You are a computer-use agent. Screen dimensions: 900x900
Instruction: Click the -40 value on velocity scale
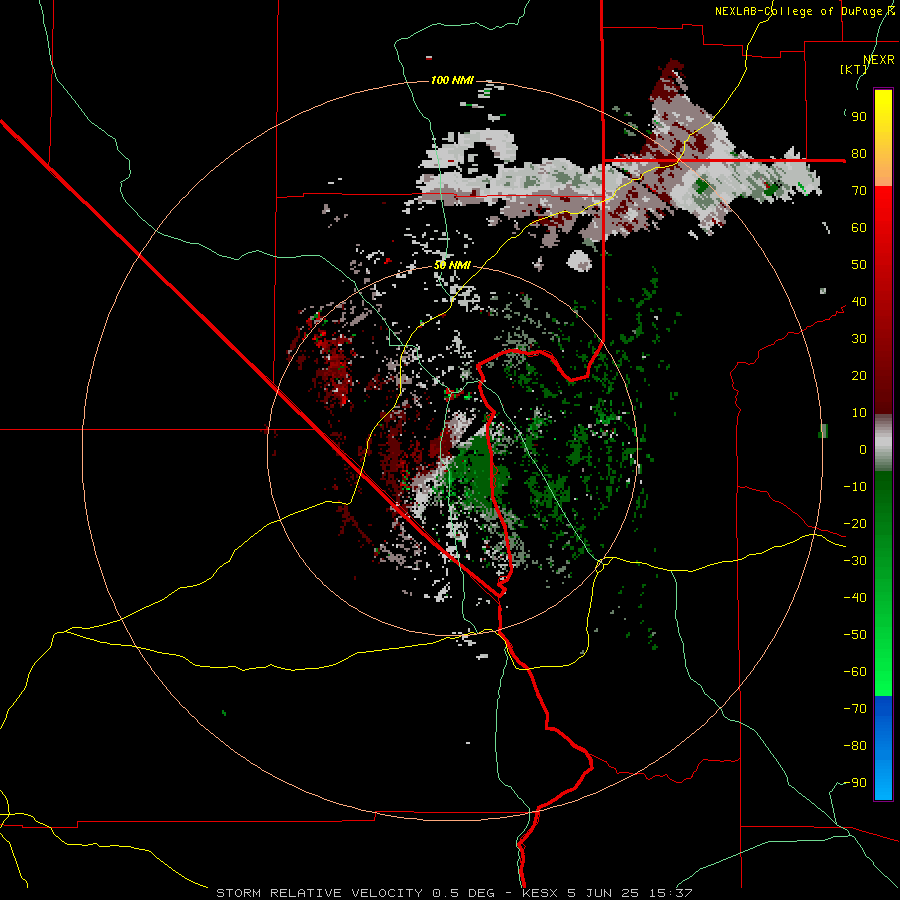tap(855, 598)
